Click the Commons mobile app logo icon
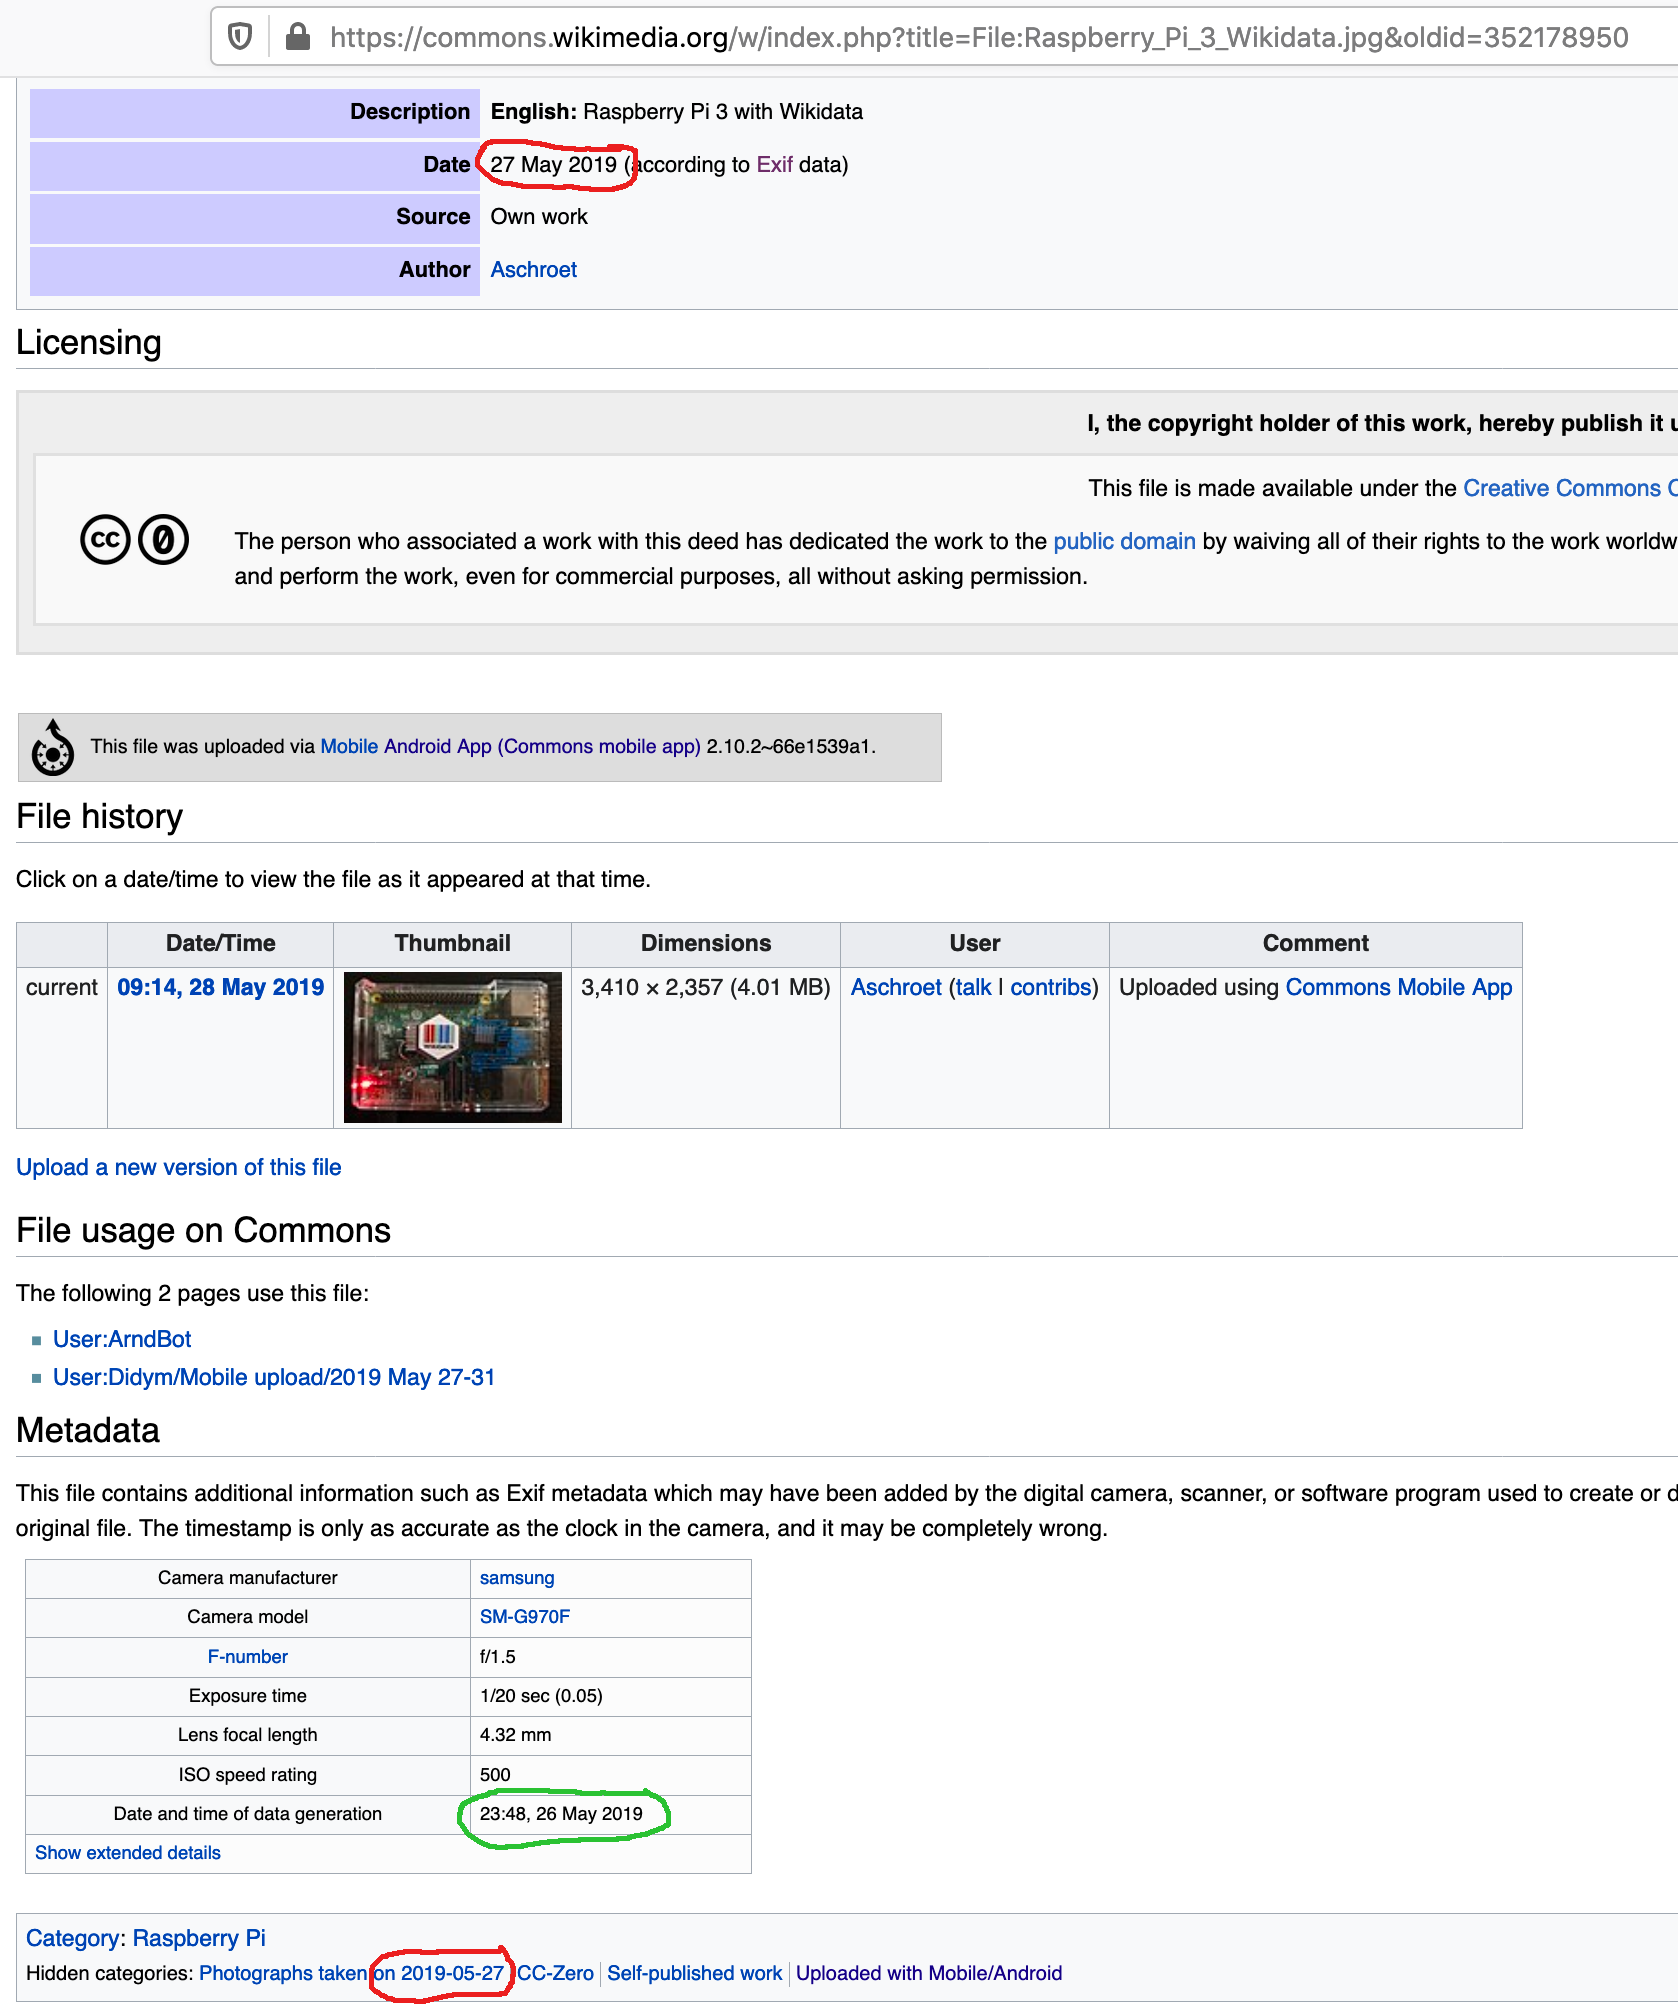 [x=52, y=747]
